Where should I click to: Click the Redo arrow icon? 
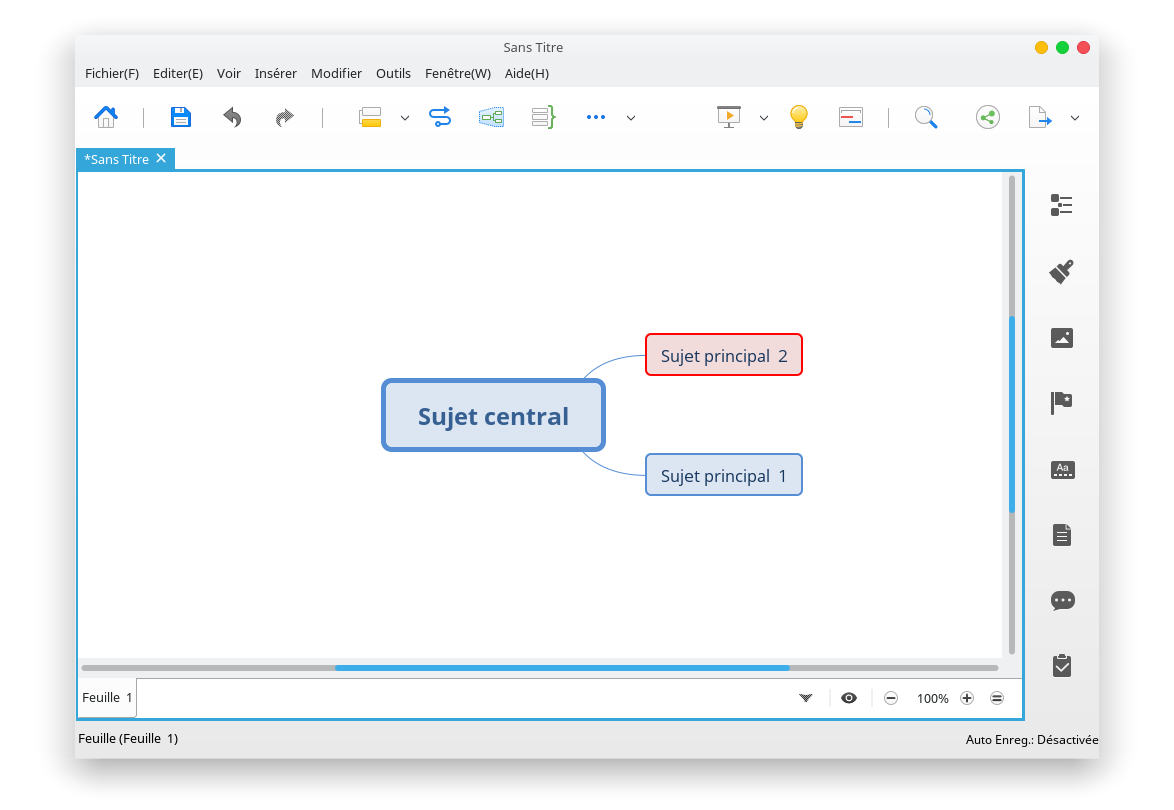284,117
